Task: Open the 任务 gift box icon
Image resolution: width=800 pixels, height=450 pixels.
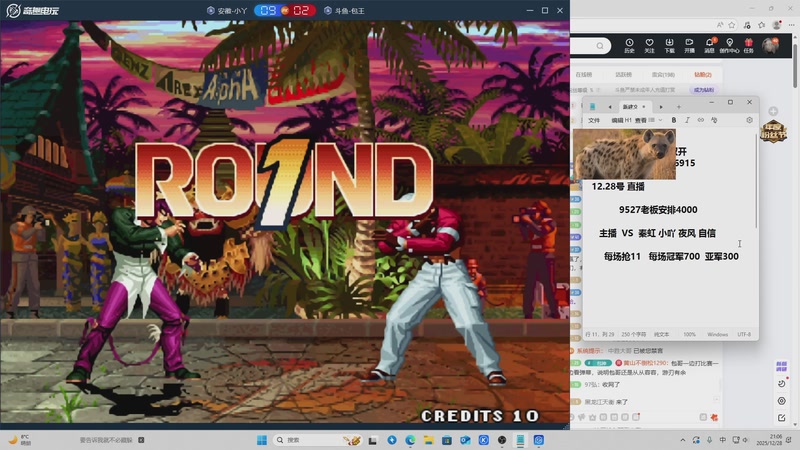Action: 748,45
